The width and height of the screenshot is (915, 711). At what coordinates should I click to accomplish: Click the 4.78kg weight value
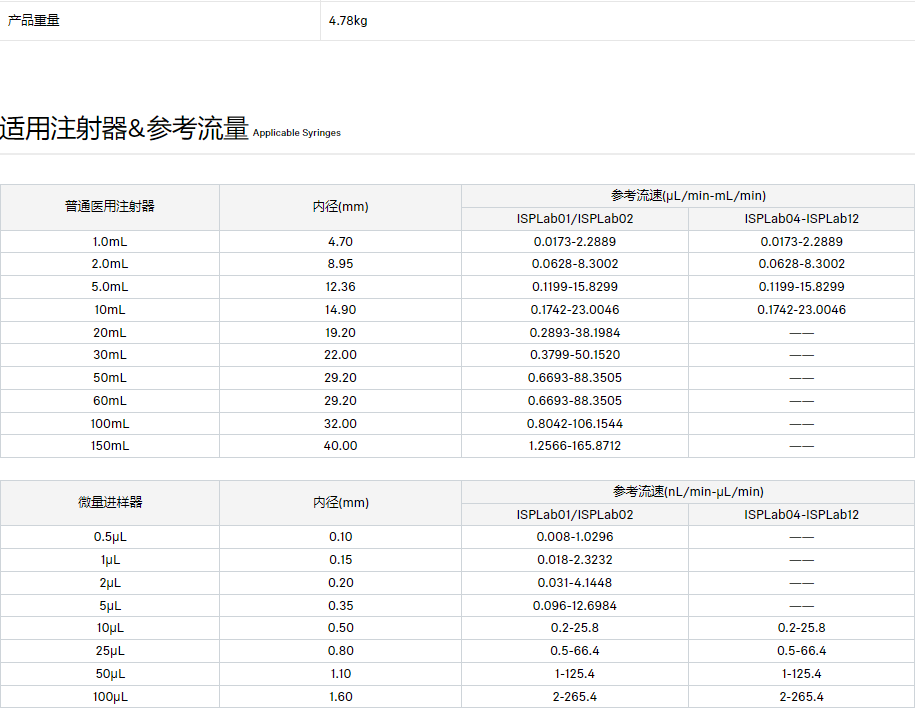[348, 20]
